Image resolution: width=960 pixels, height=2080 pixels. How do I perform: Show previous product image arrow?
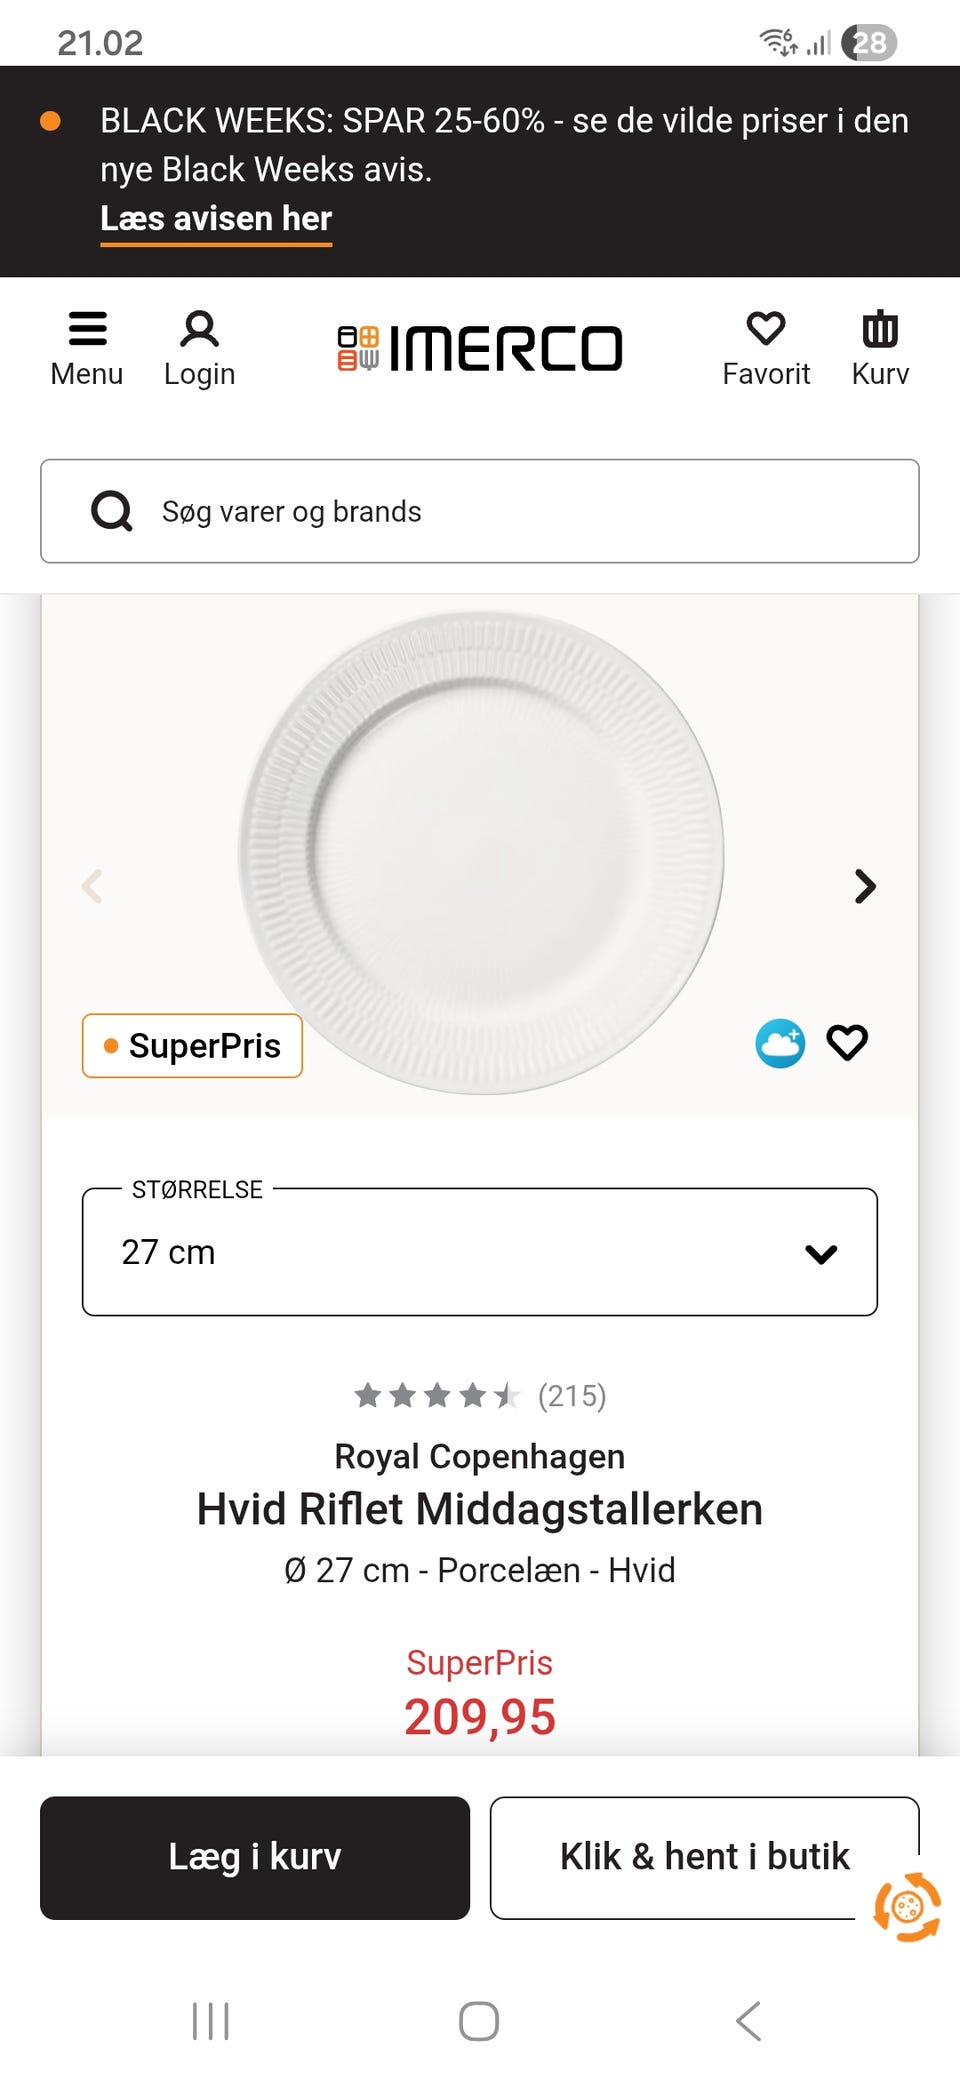(x=92, y=886)
